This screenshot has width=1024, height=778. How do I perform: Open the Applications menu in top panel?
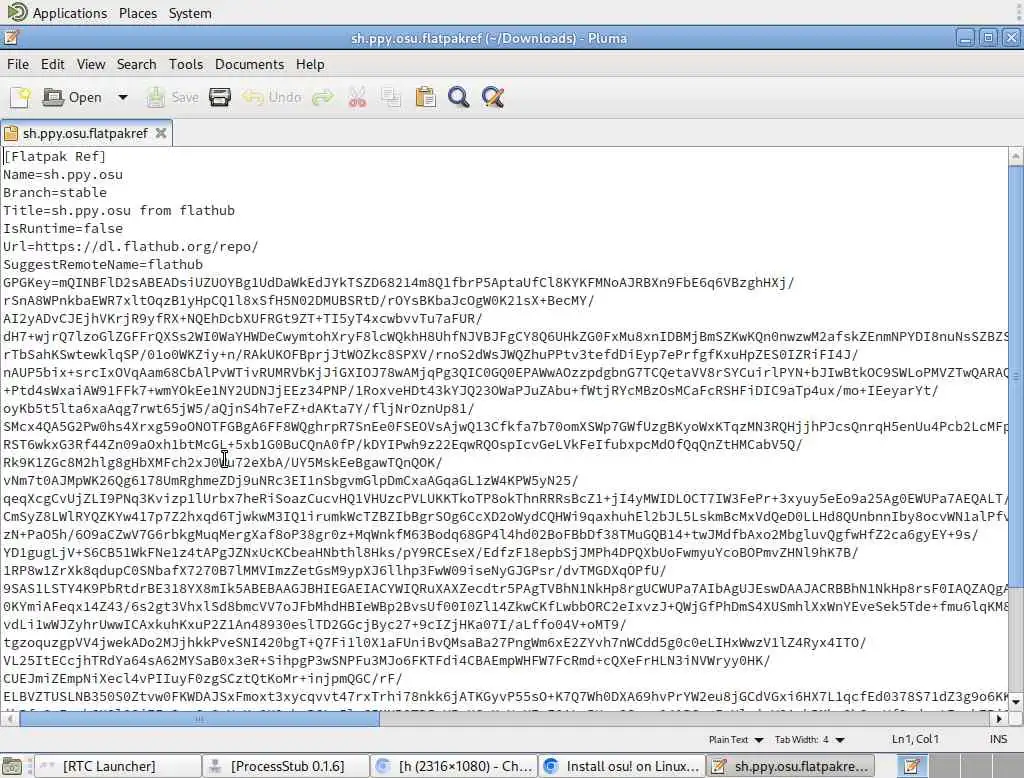(57, 12)
